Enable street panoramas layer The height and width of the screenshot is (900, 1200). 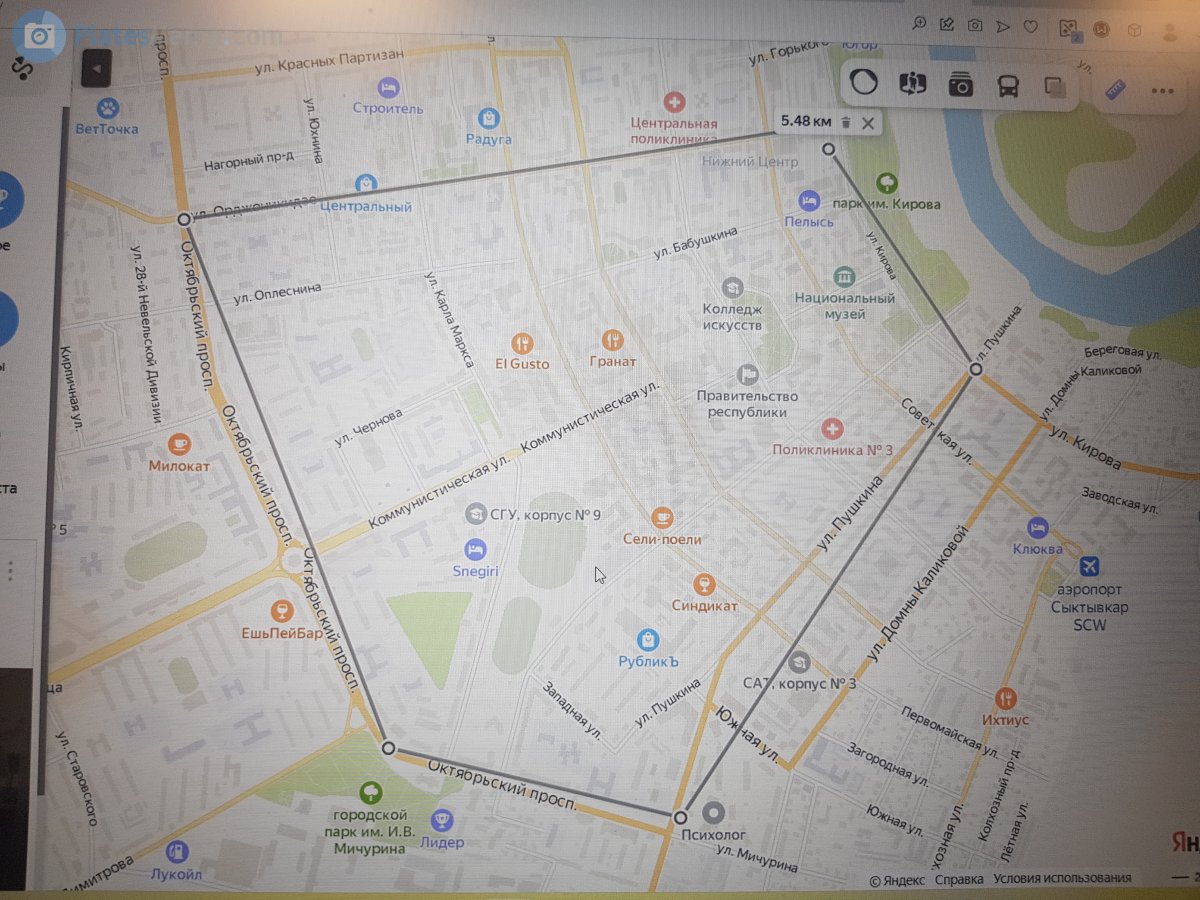[913, 84]
